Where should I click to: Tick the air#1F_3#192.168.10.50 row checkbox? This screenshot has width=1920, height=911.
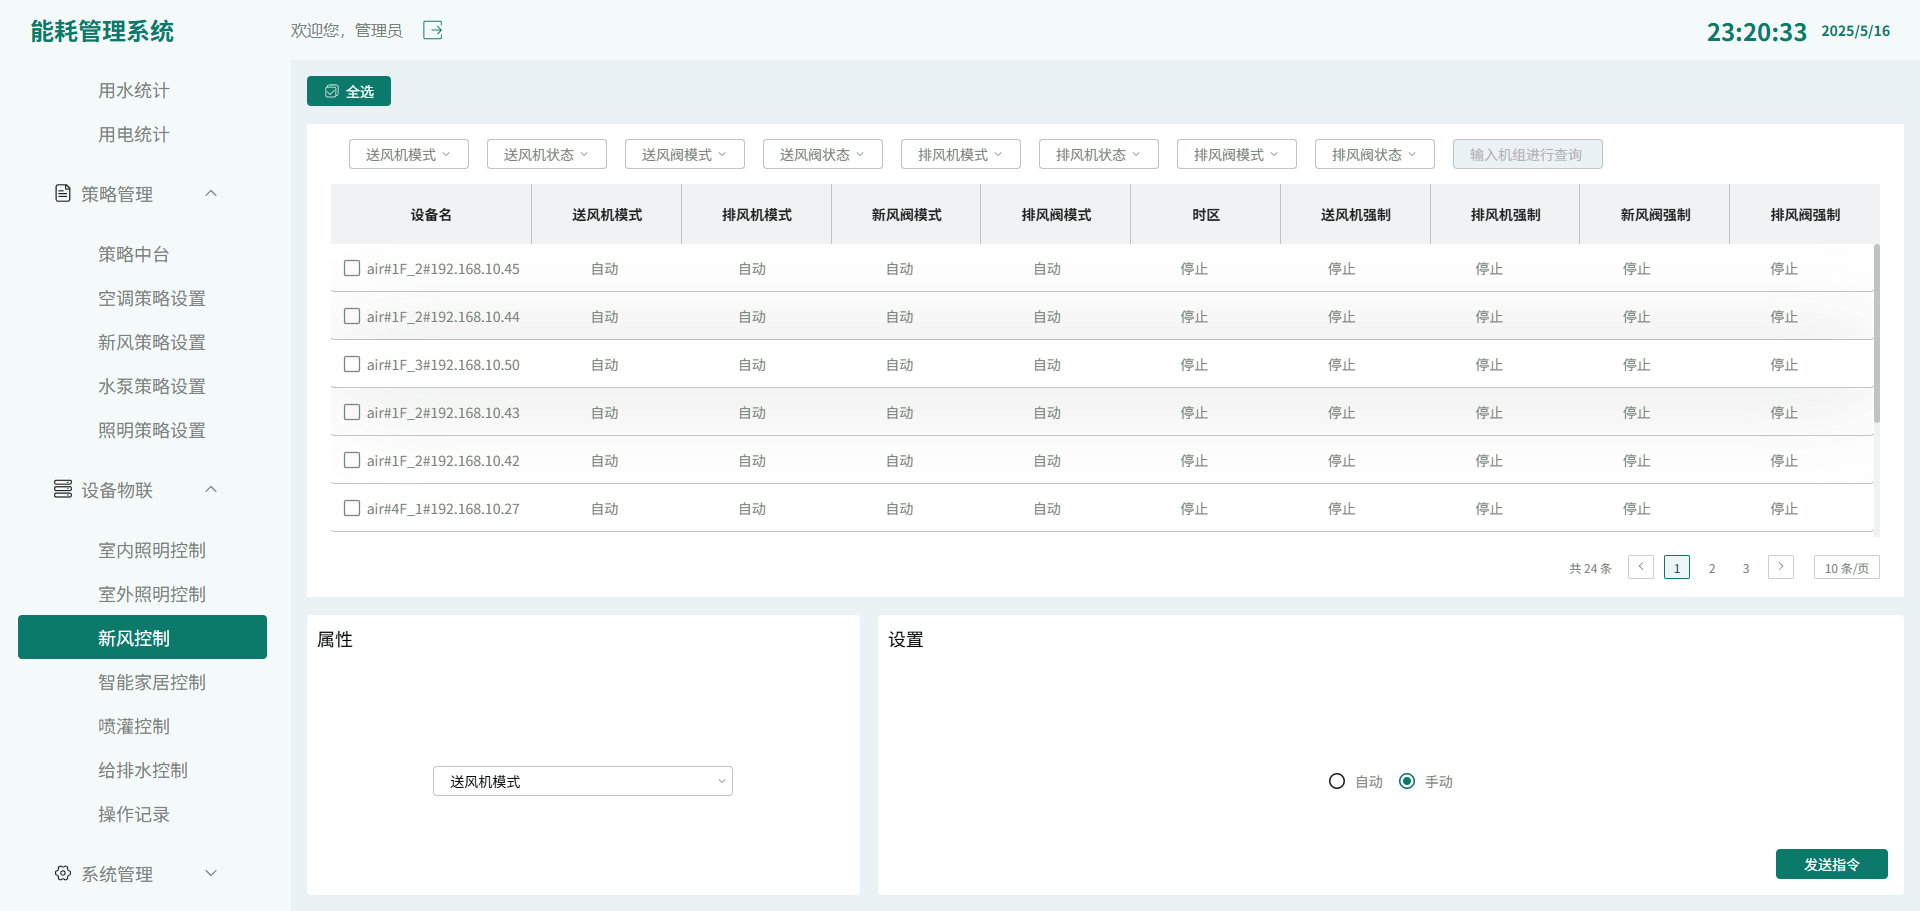click(x=352, y=364)
